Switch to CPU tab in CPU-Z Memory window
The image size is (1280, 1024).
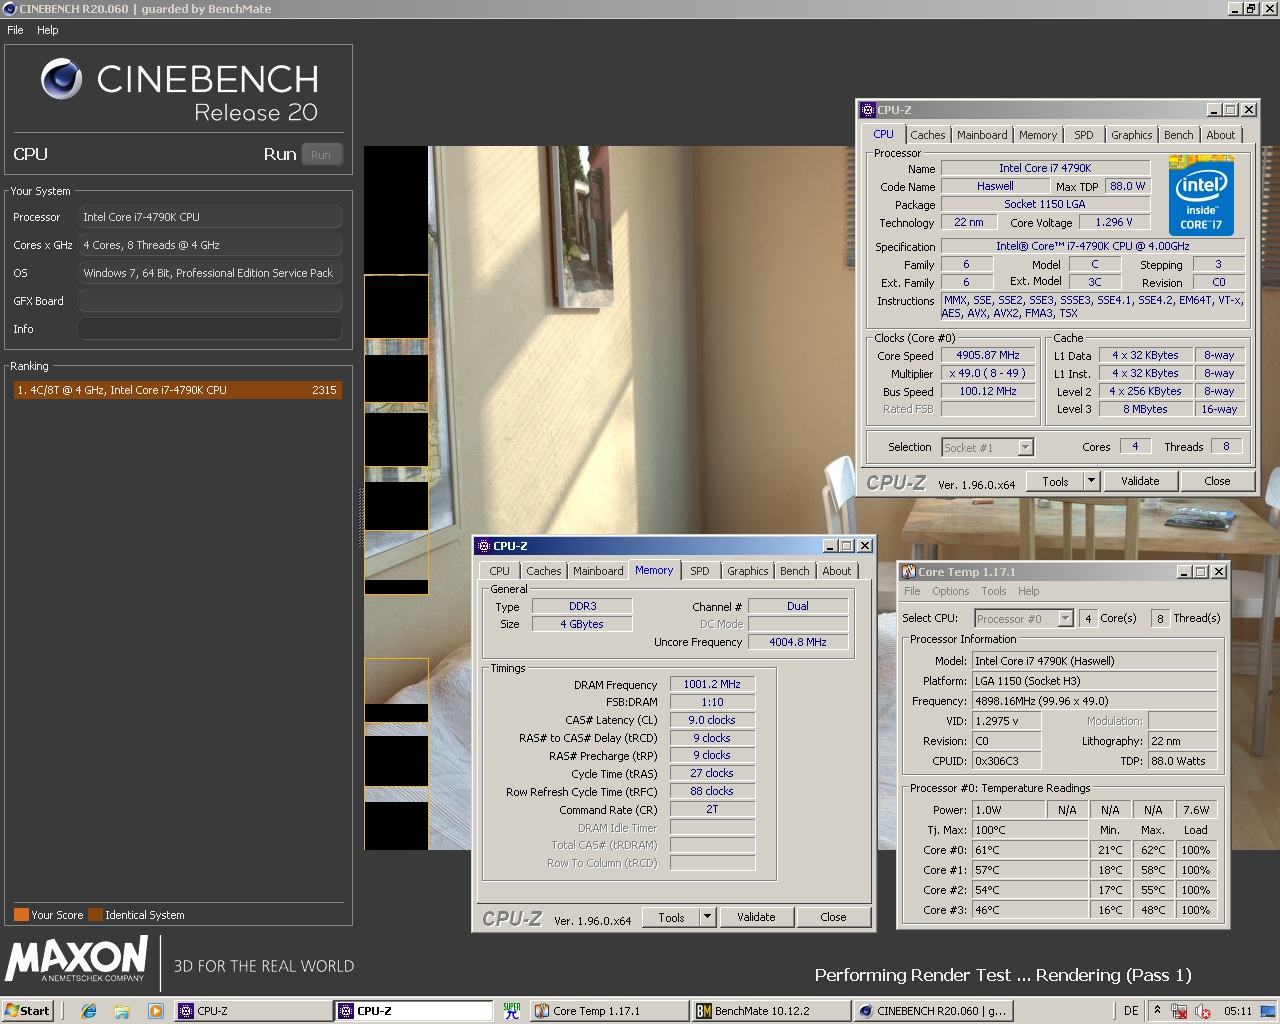coord(500,571)
